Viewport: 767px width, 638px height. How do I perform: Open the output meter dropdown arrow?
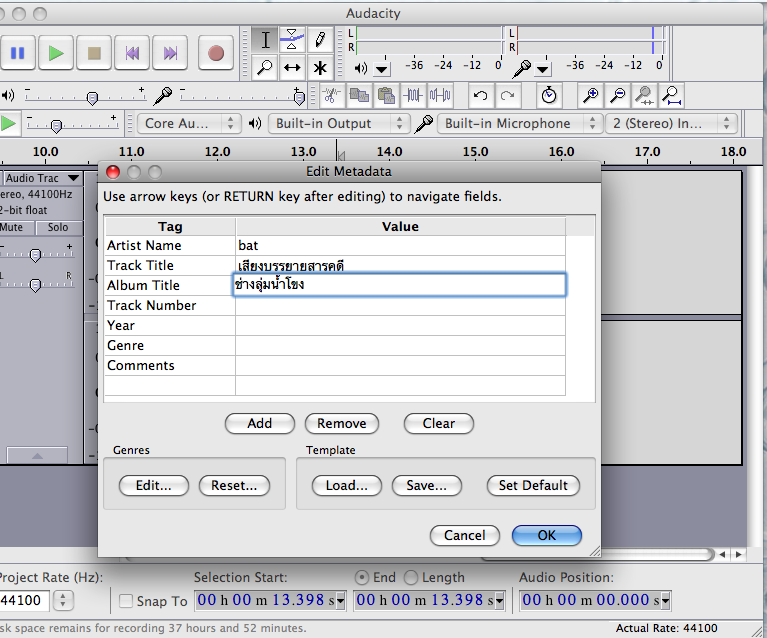[382, 69]
